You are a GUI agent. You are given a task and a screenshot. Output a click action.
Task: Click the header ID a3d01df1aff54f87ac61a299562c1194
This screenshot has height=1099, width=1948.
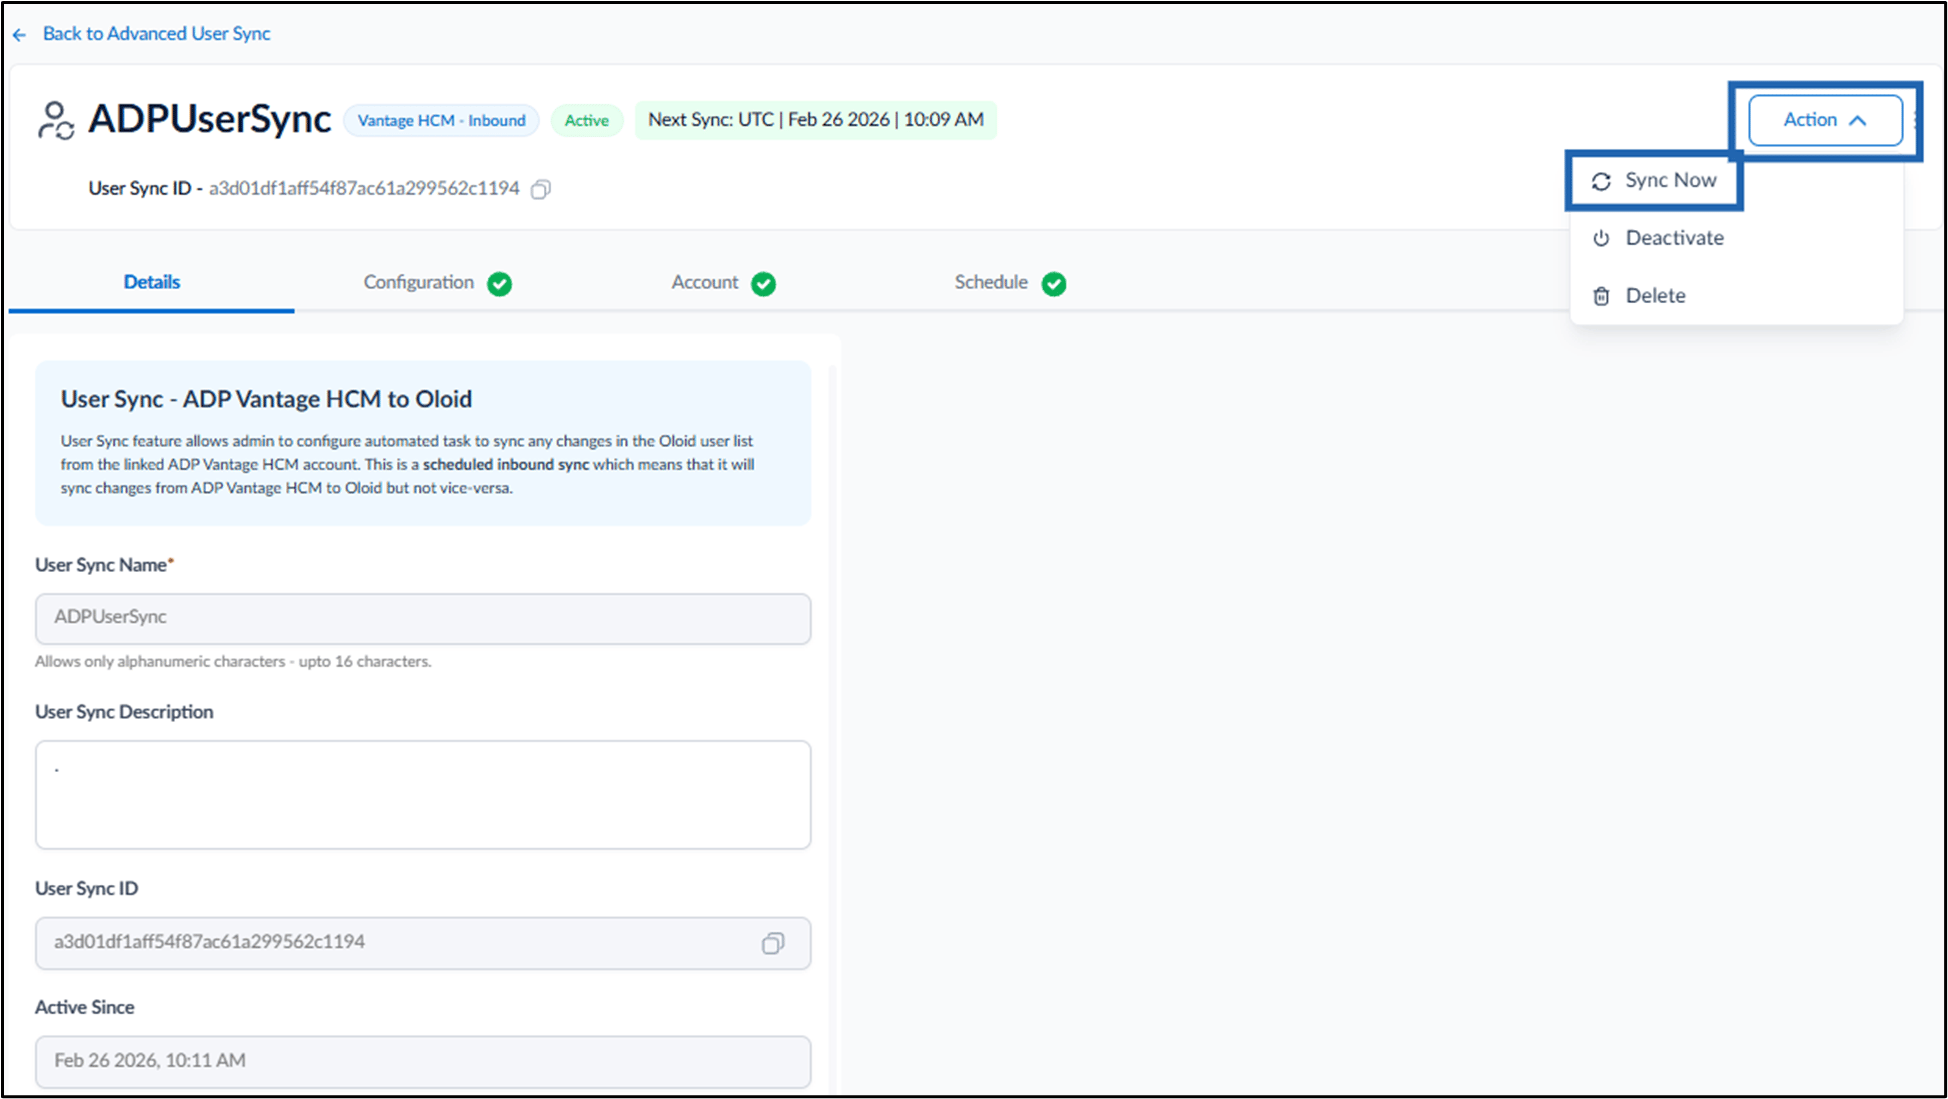[364, 188]
